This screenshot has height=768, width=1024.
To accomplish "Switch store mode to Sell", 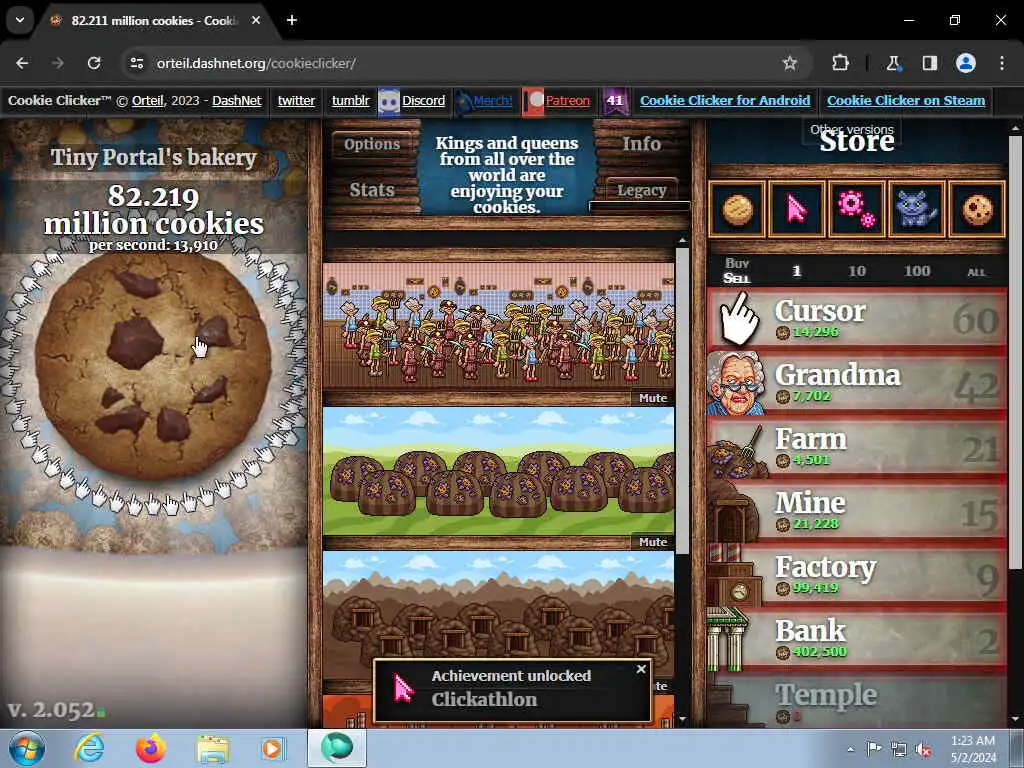I will click(x=737, y=278).
